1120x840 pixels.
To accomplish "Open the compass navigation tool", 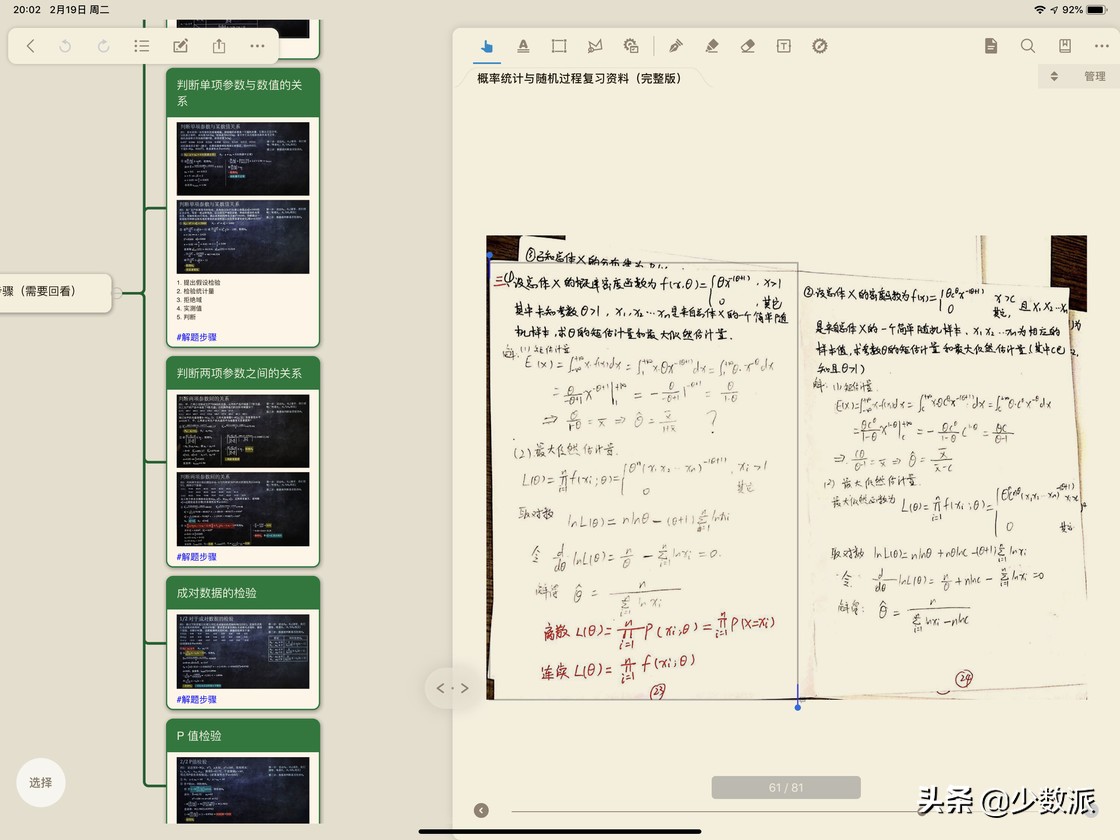I will pyautogui.click(x=820, y=46).
